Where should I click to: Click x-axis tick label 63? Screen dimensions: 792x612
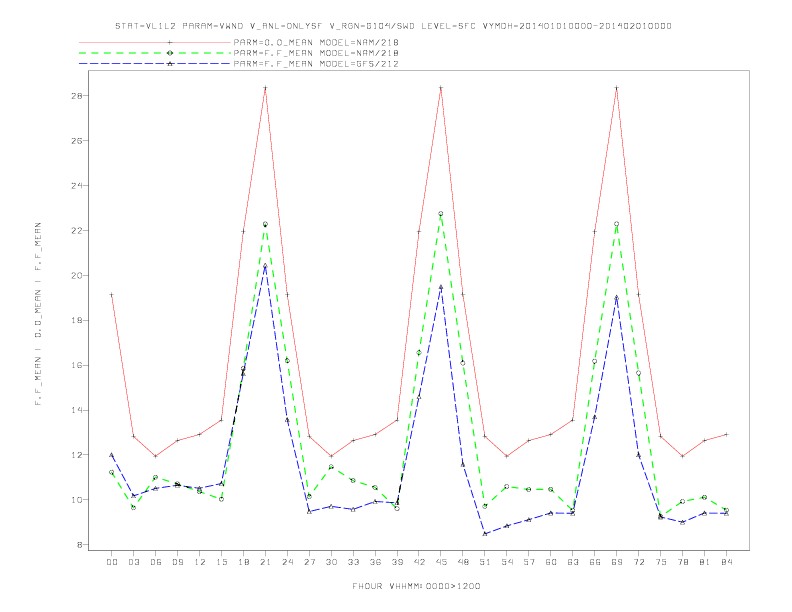573,562
